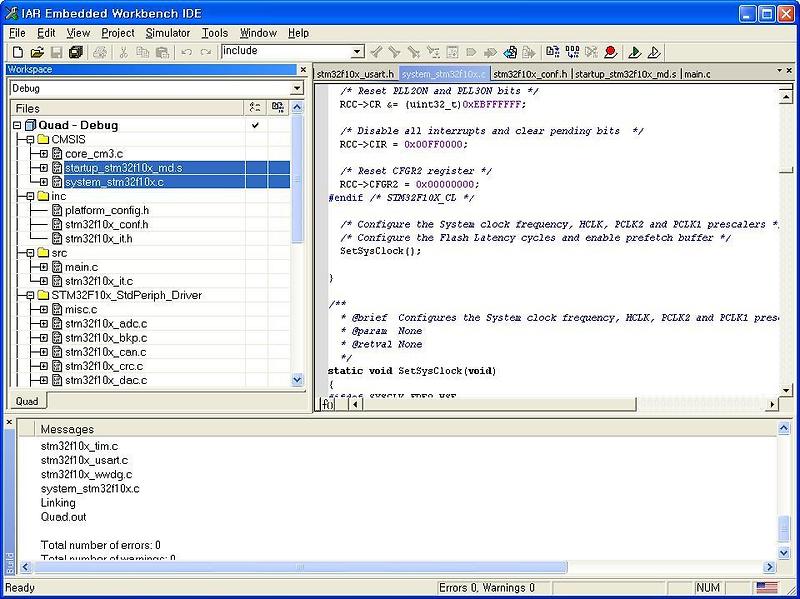The width and height of the screenshot is (800, 599).
Task: Open the Simulator menu
Action: (168, 33)
